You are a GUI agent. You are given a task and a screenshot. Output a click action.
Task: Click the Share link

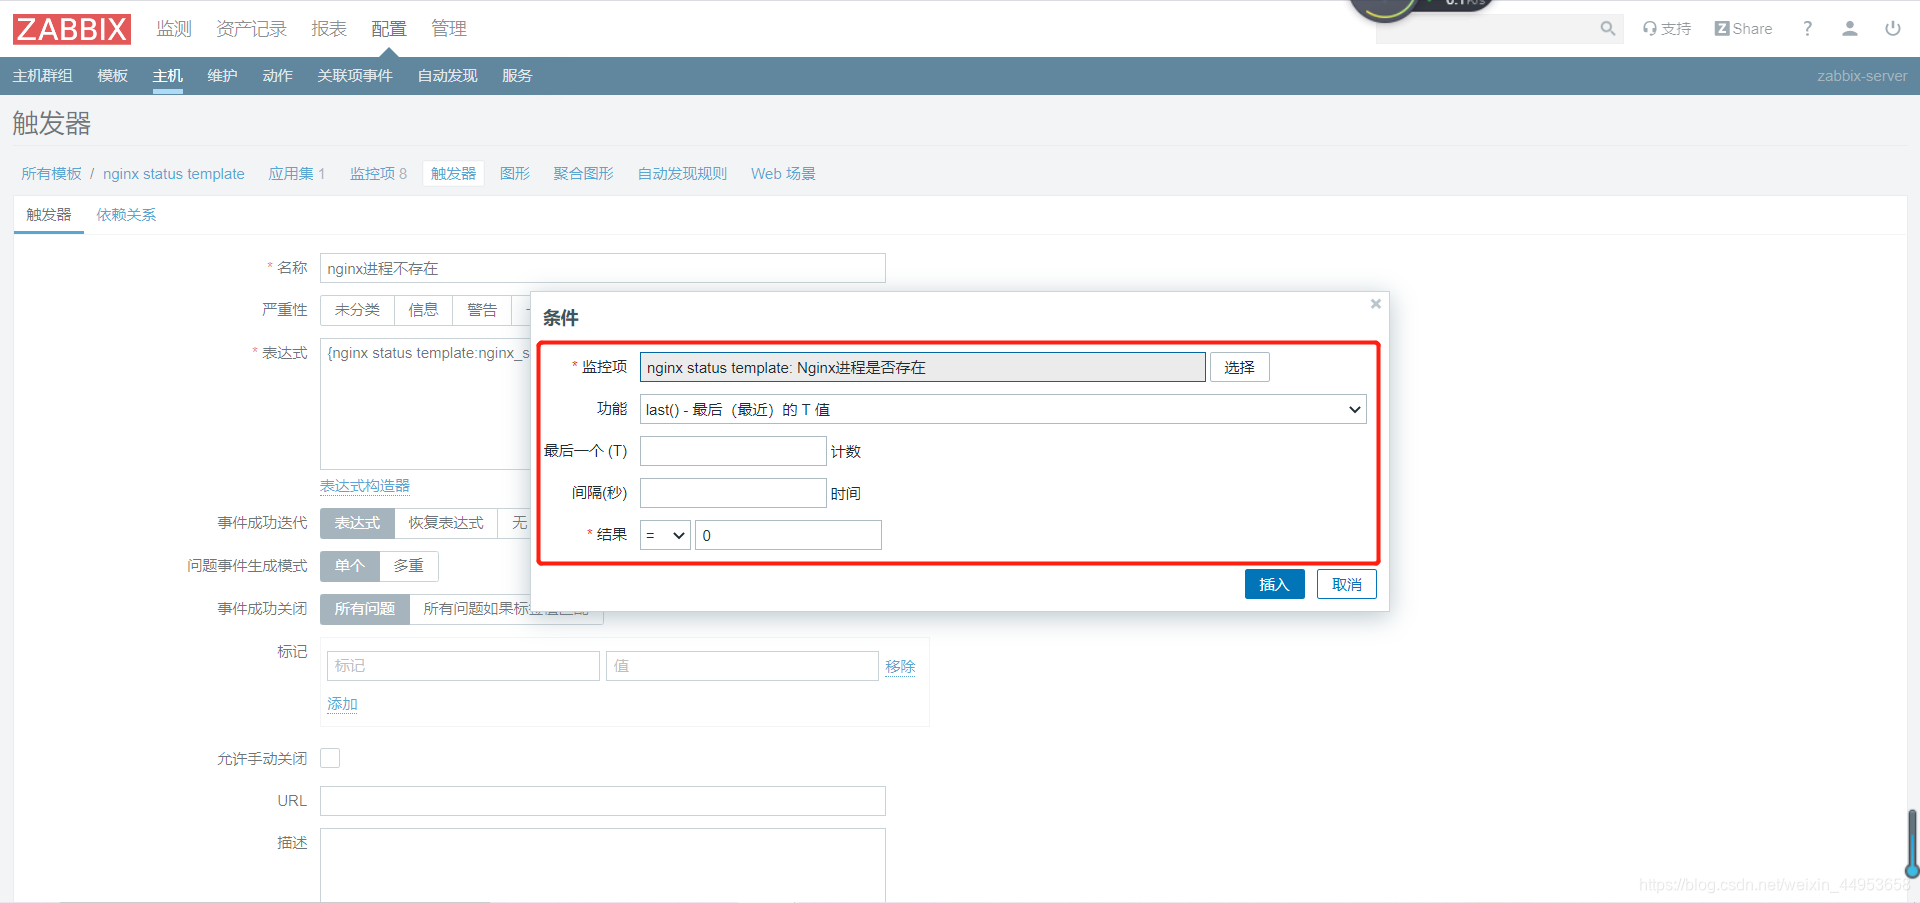(x=1743, y=29)
